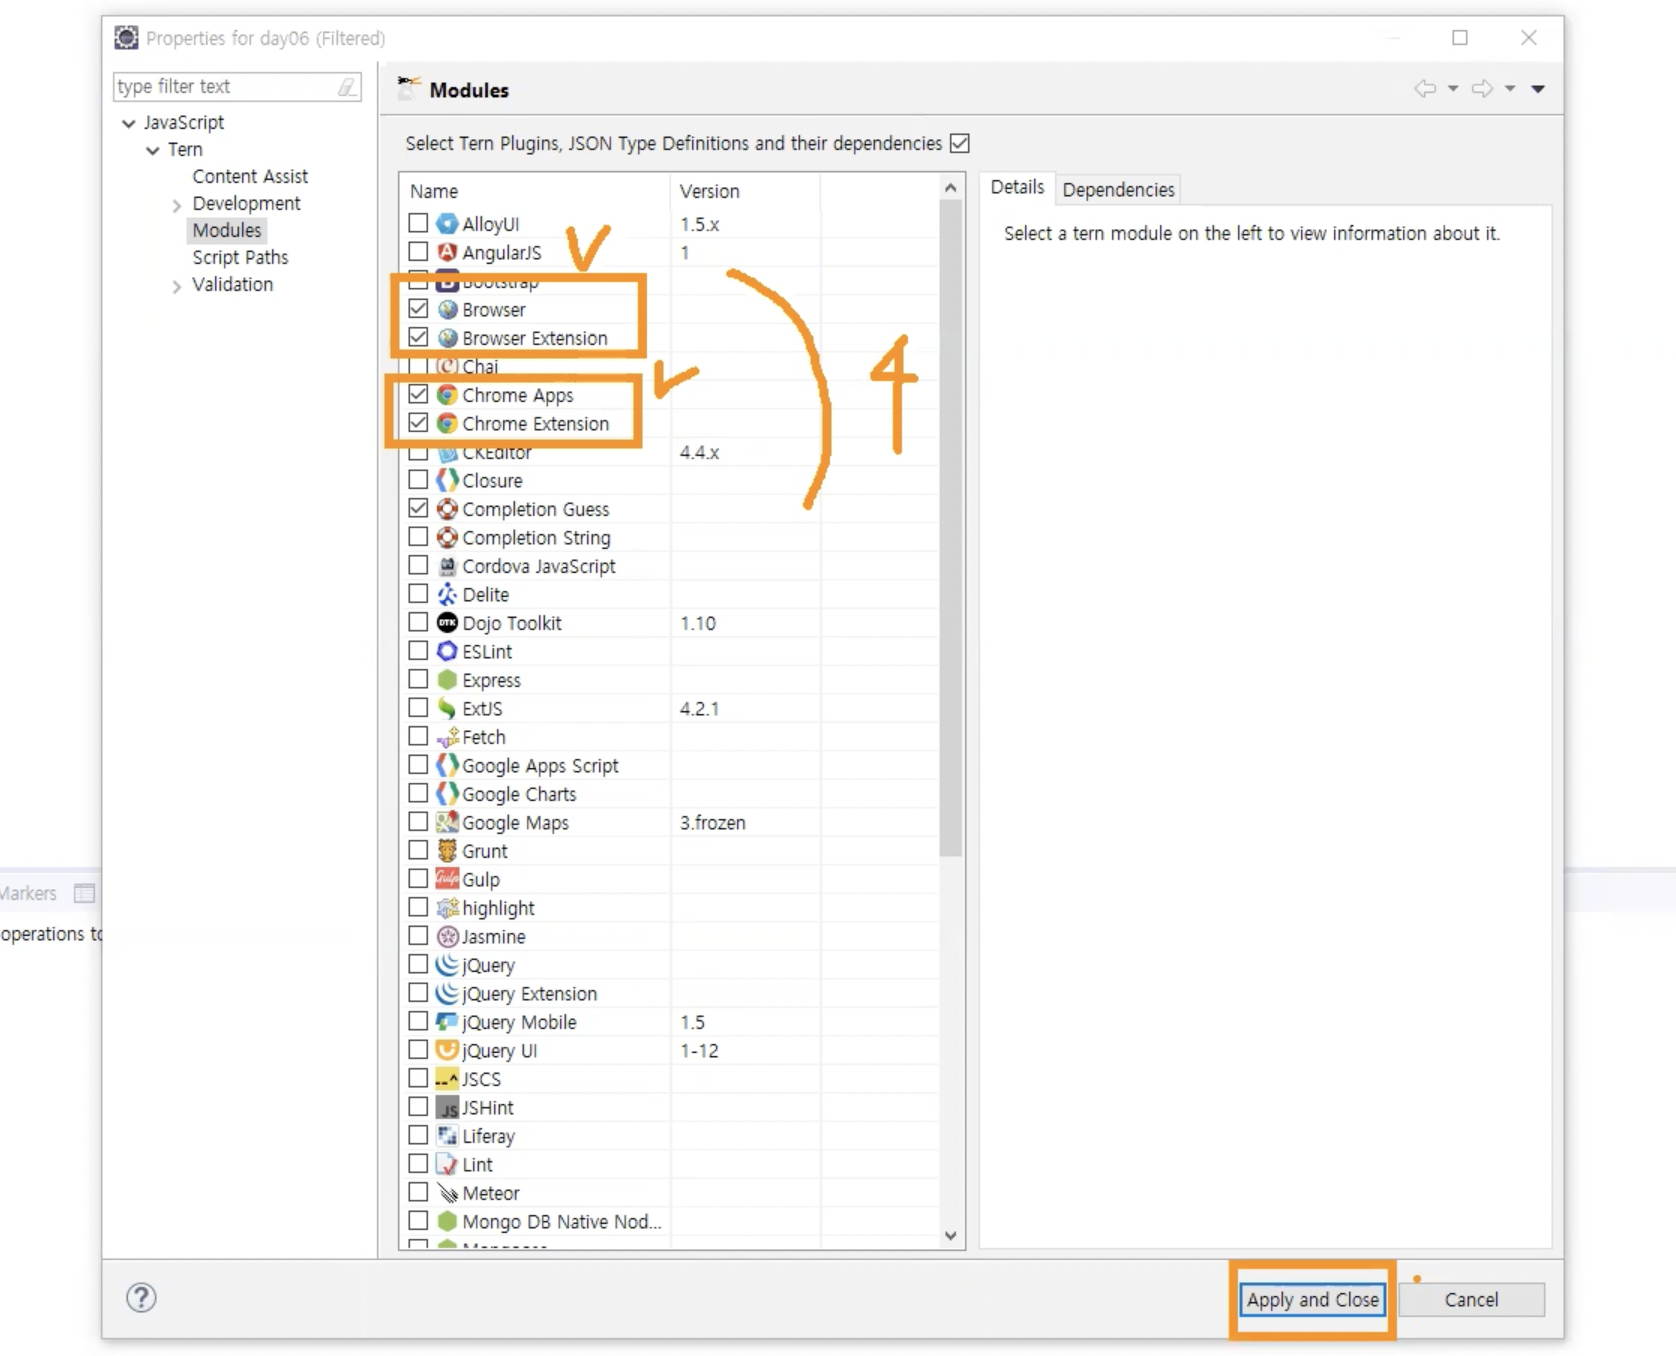The width and height of the screenshot is (1676, 1356).
Task: Click the Jasmine module icon
Action: (x=447, y=936)
